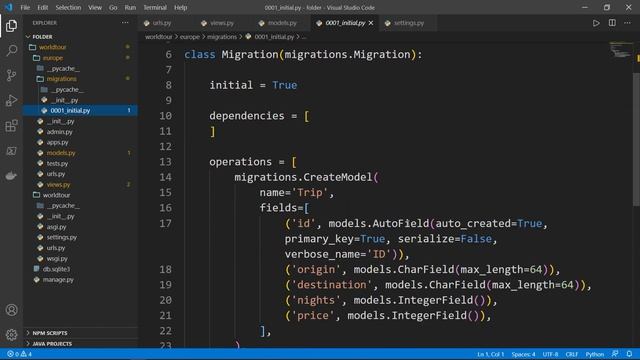Open the Docker view icon

pos(11,176)
